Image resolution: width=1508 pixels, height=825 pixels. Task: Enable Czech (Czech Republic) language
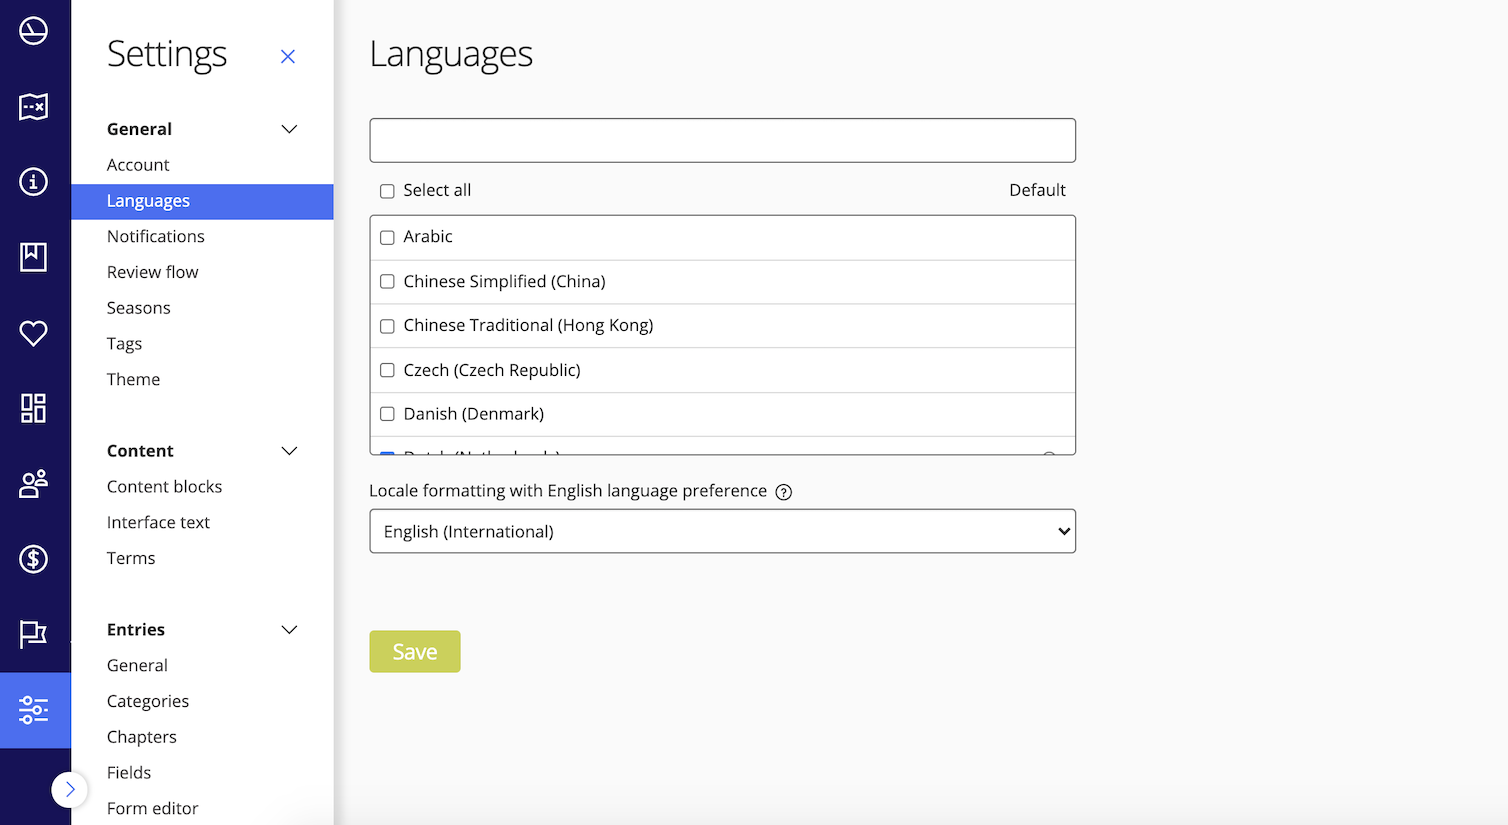[387, 370]
